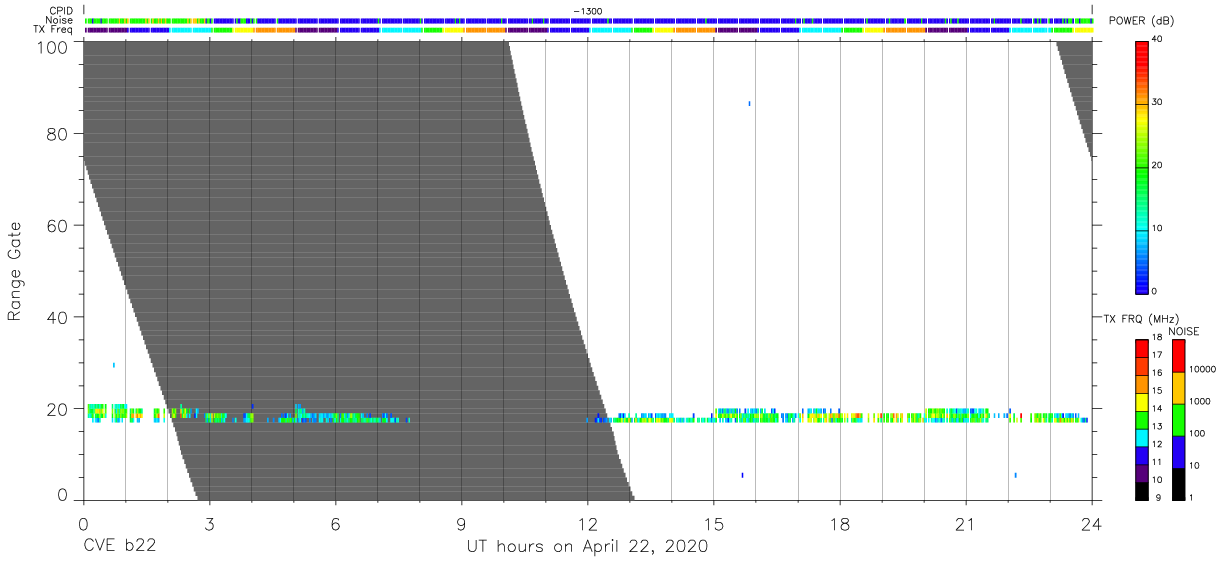
Task: Click the isolated echo near gate 29 before hour 1
Action: click(114, 365)
